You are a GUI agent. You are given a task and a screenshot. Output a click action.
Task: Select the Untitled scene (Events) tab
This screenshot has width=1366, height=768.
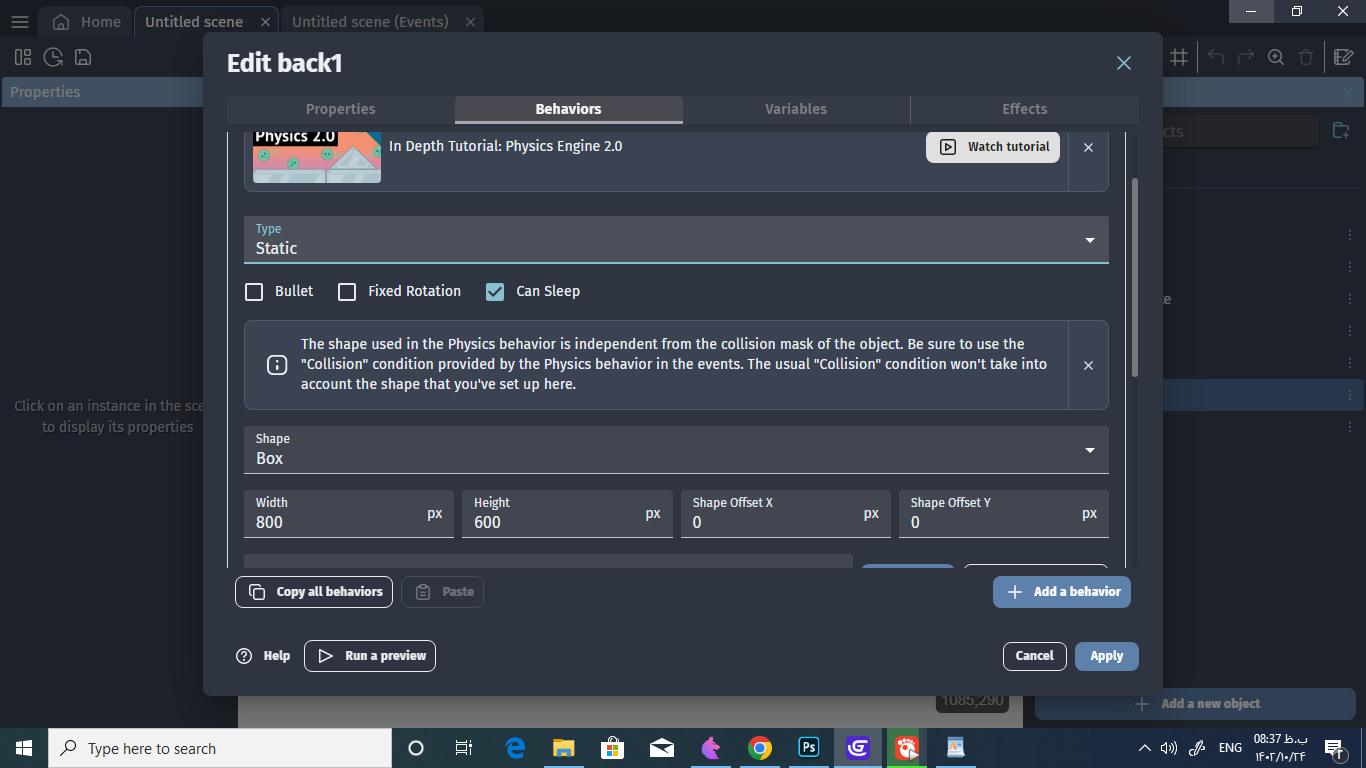click(x=370, y=22)
